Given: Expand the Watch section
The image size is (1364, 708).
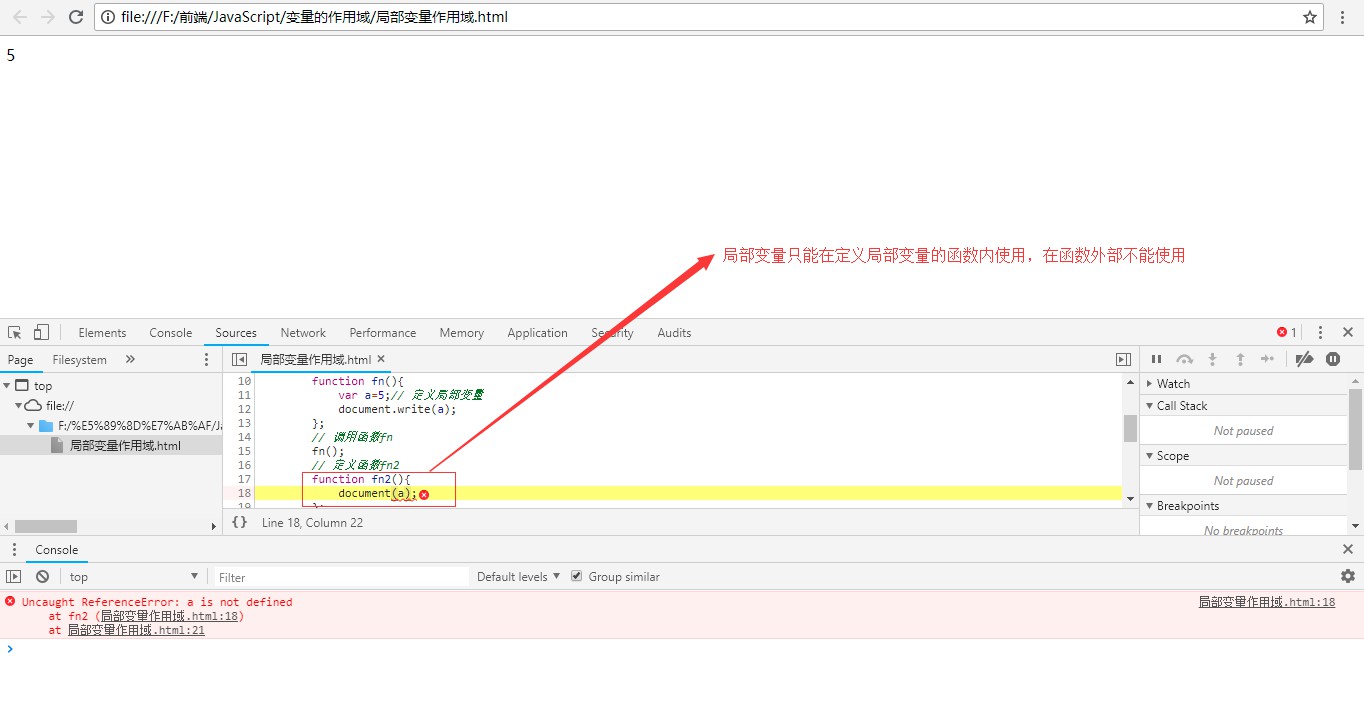Looking at the screenshot, I should [x=1173, y=384].
